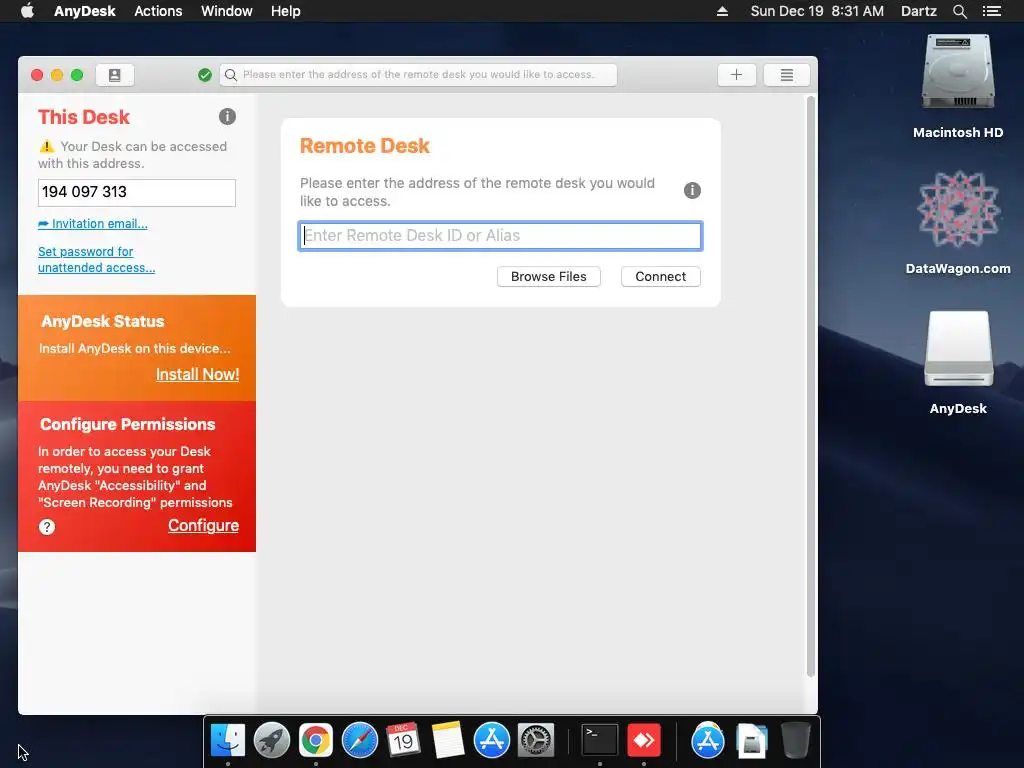The height and width of the screenshot is (768, 1024).
Task: Open App Store icon next to AnyDesk in Dock
Action: 708,741
